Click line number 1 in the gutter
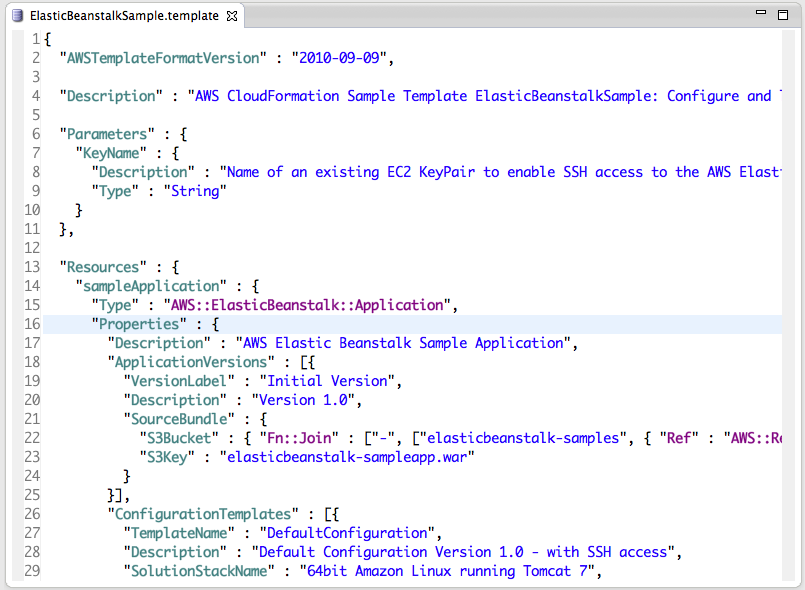This screenshot has width=805, height=590. pyautogui.click(x=35, y=39)
